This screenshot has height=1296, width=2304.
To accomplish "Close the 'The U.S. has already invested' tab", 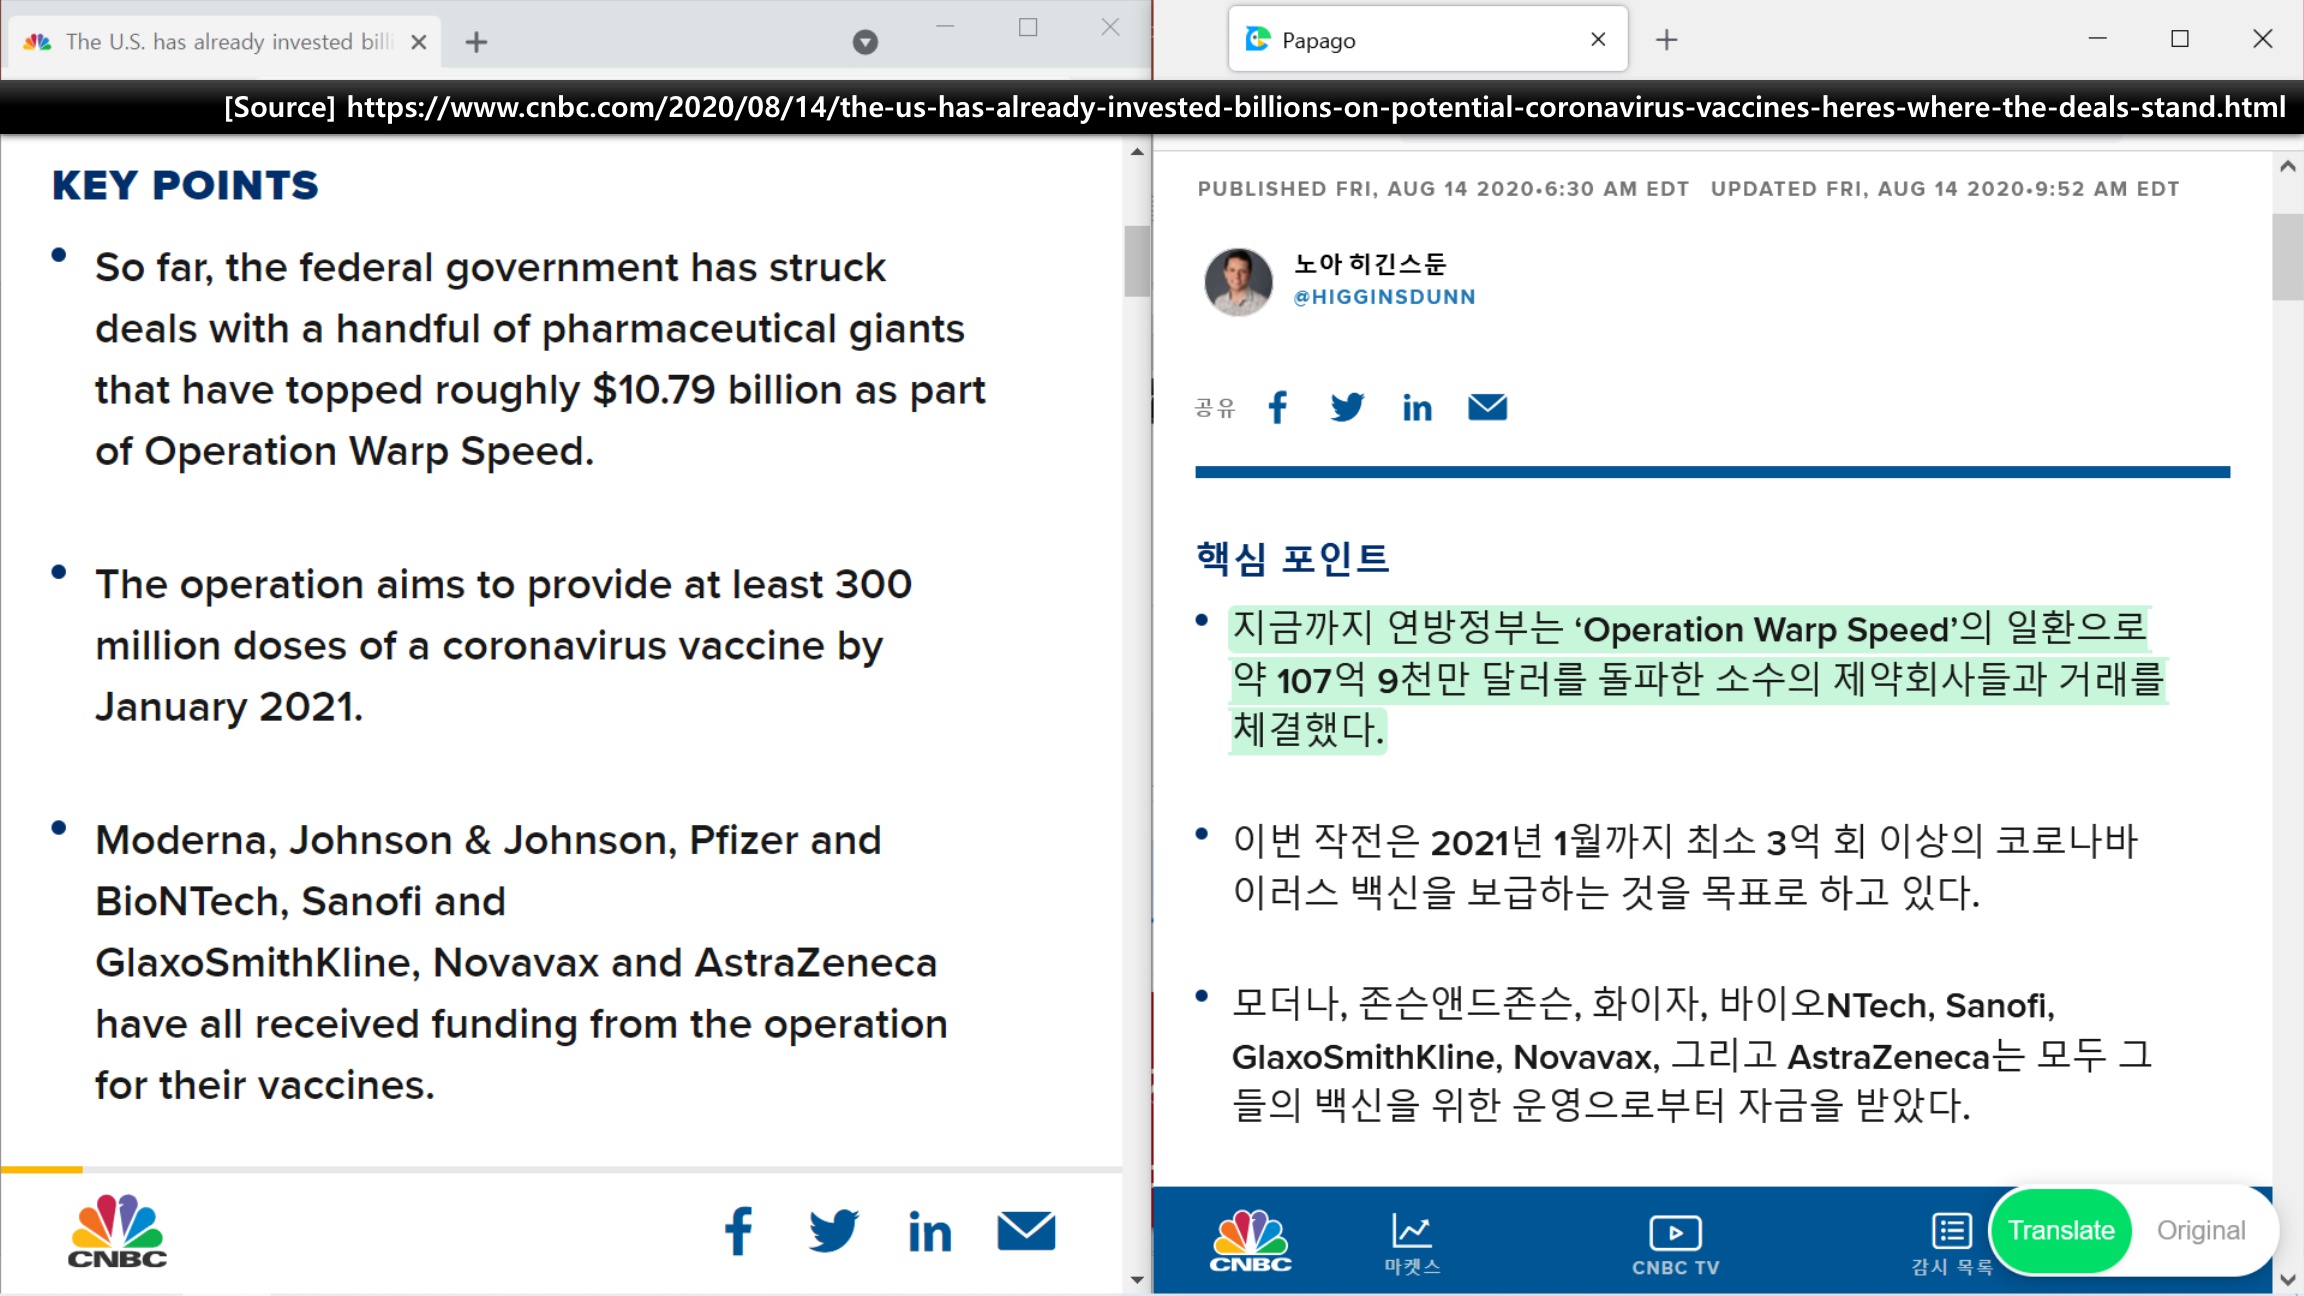I will pyautogui.click(x=419, y=42).
